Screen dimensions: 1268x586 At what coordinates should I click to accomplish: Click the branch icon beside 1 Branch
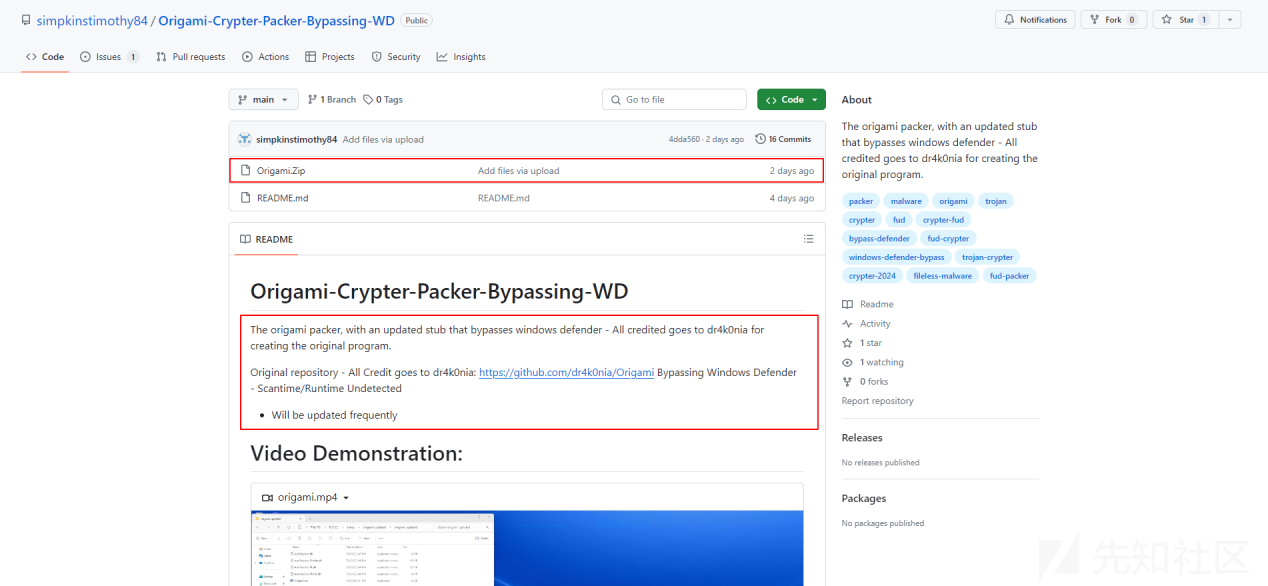(312, 100)
